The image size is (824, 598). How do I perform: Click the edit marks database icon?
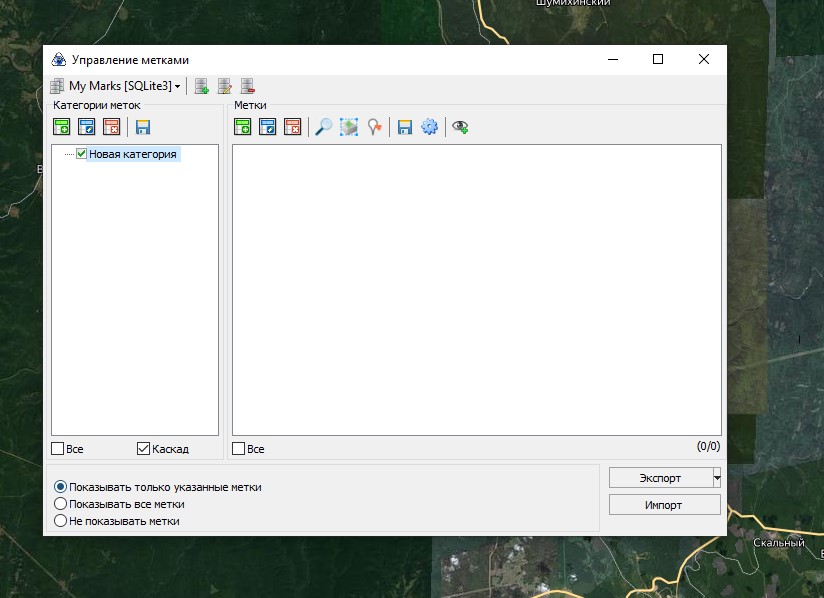point(225,87)
